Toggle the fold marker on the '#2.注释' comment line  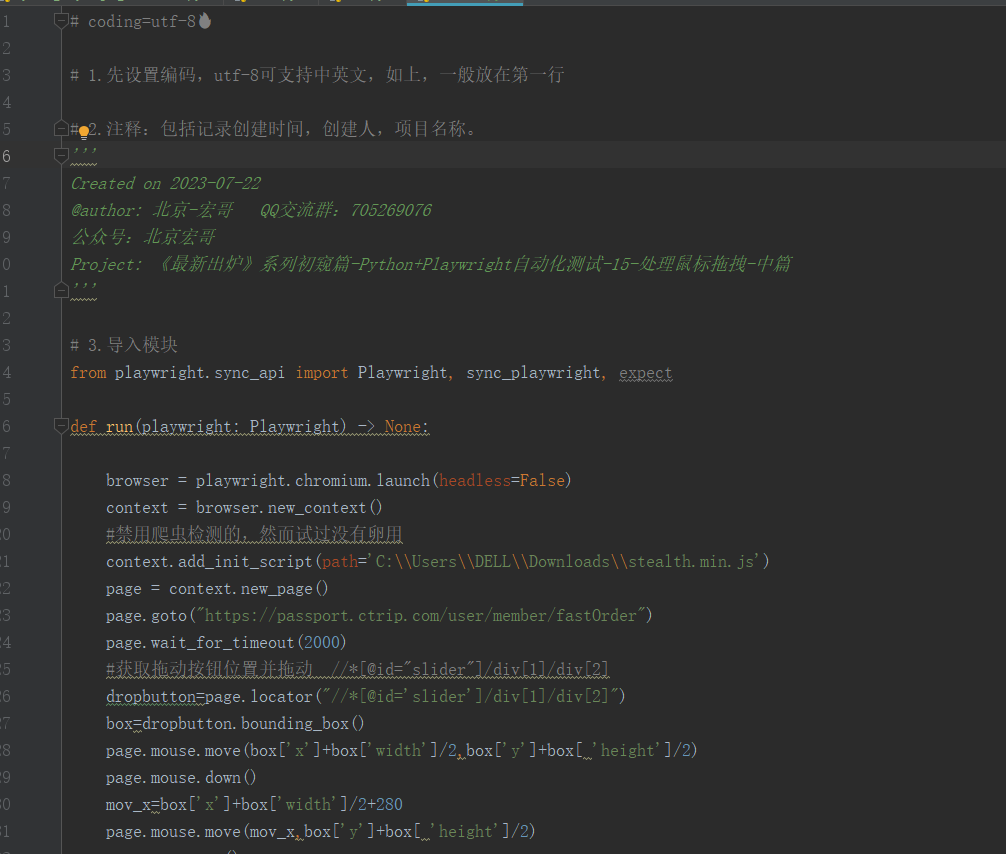(x=61, y=129)
